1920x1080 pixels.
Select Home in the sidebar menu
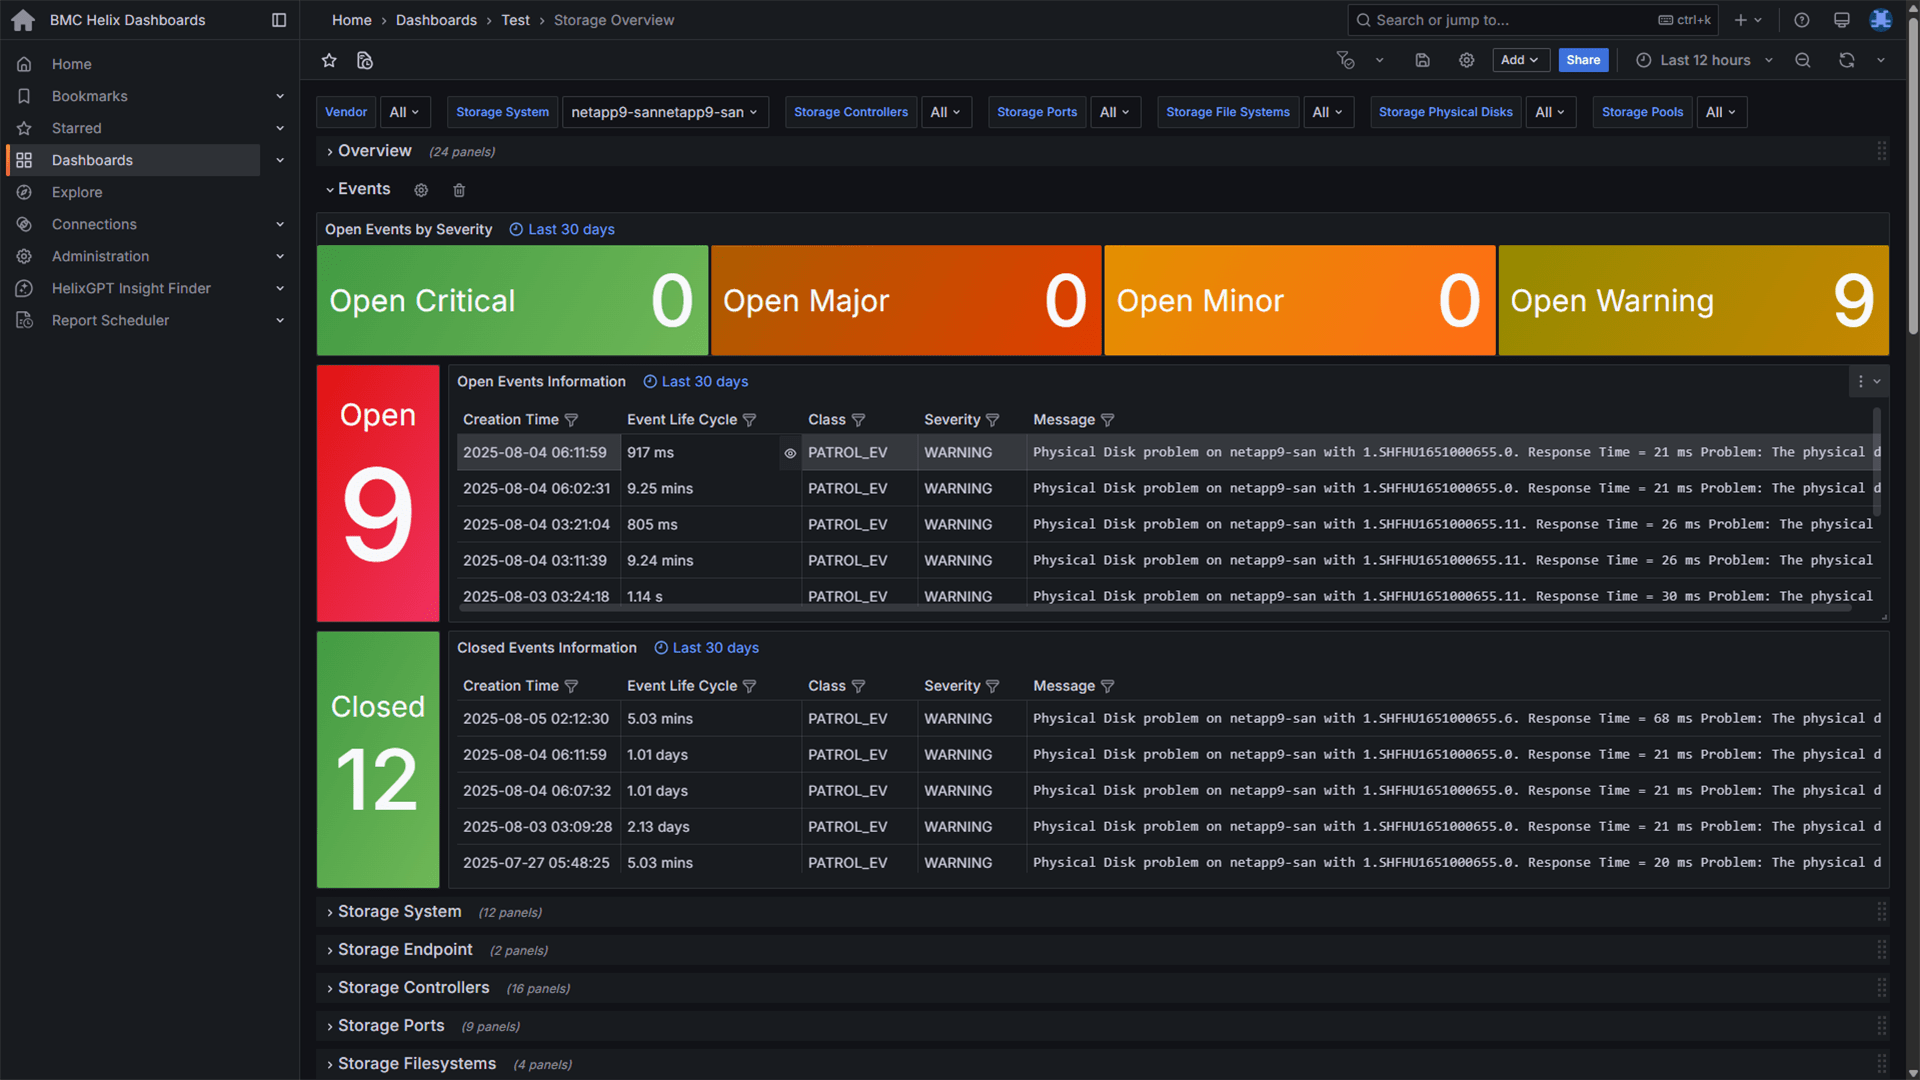[x=71, y=64]
